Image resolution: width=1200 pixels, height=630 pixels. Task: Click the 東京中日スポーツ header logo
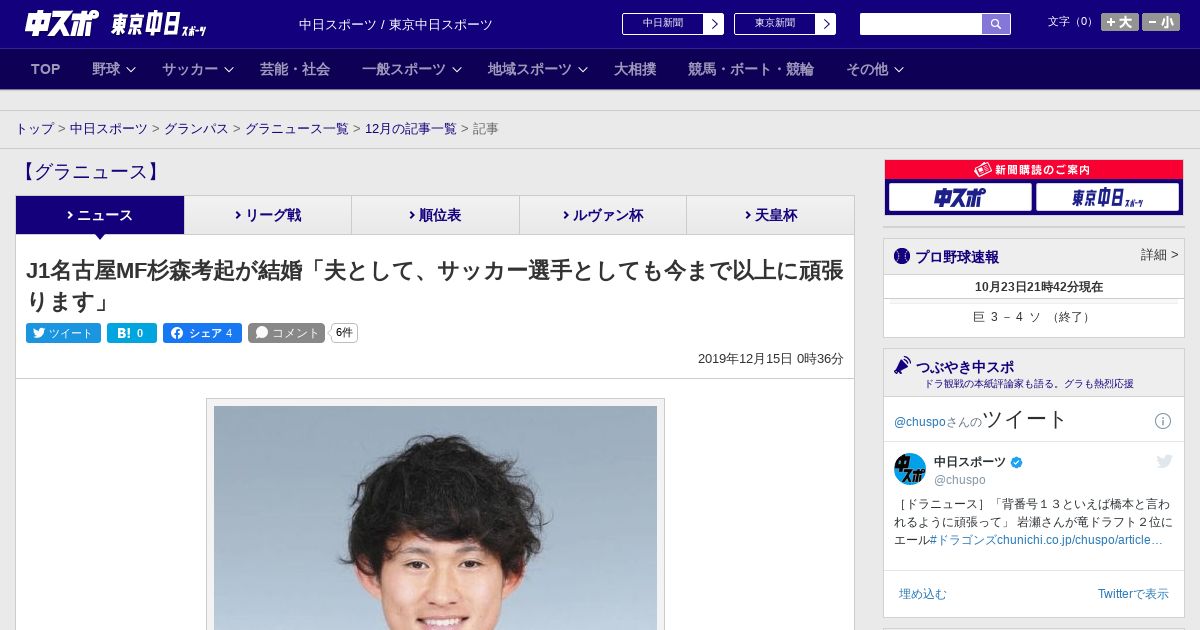[x=159, y=25]
